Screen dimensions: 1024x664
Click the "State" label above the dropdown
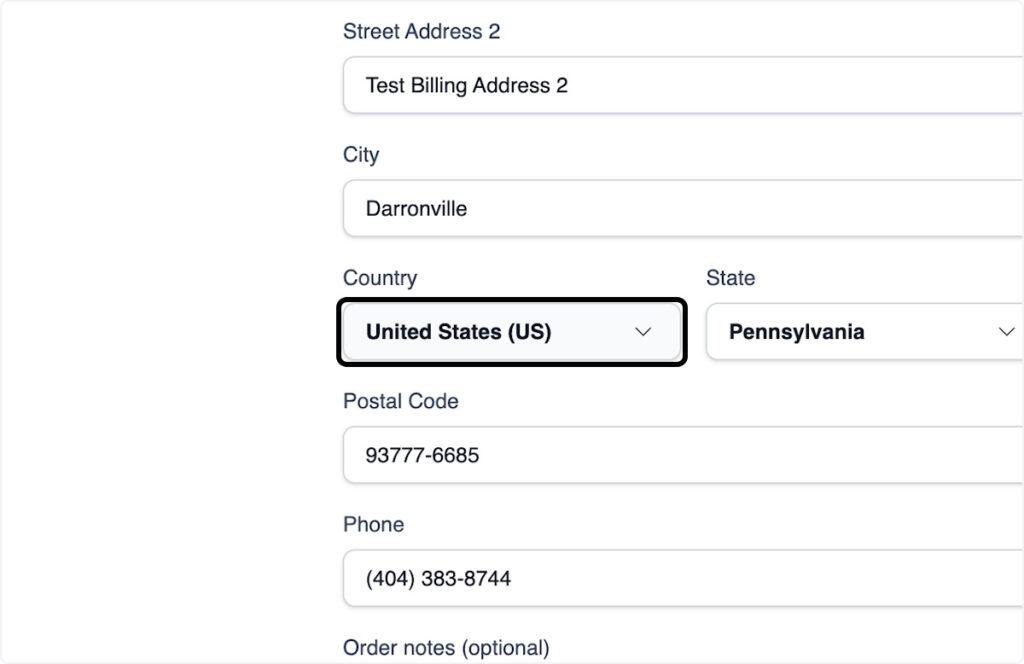(730, 278)
